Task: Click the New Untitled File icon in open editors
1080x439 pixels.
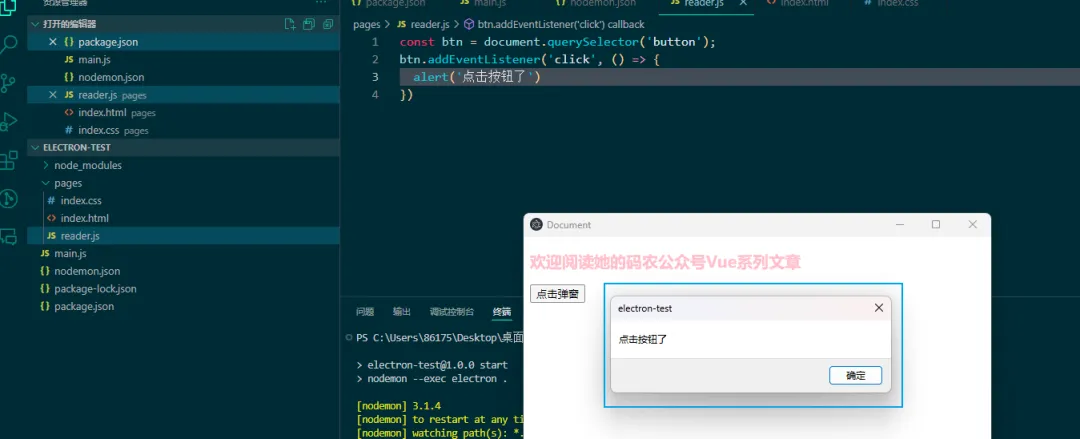Action: click(290, 24)
